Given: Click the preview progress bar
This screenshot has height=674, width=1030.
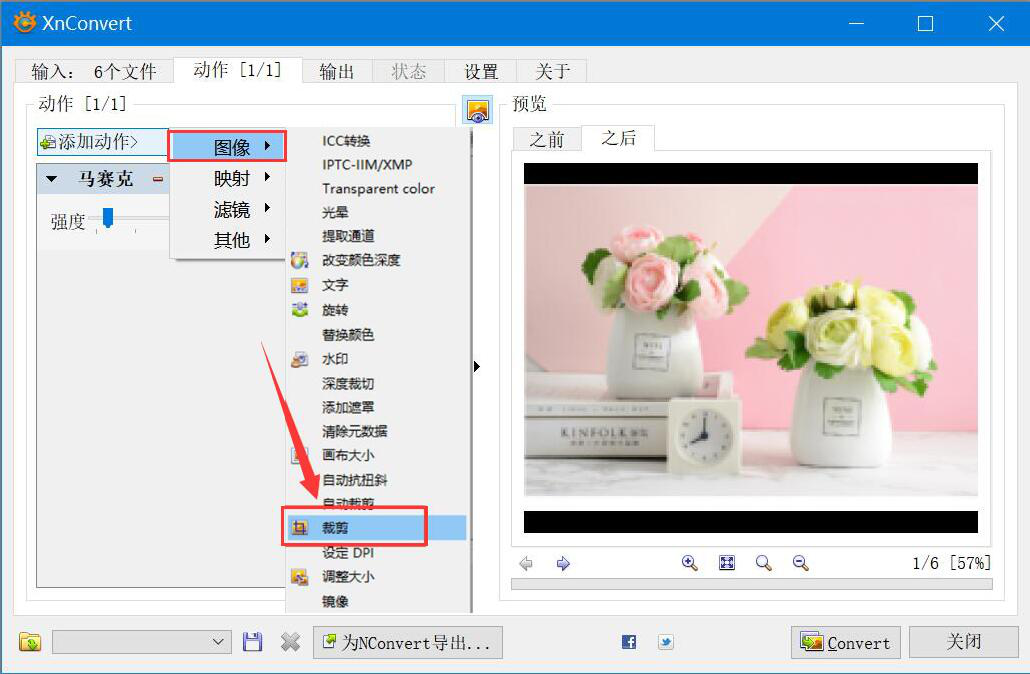Looking at the screenshot, I should click(751, 584).
